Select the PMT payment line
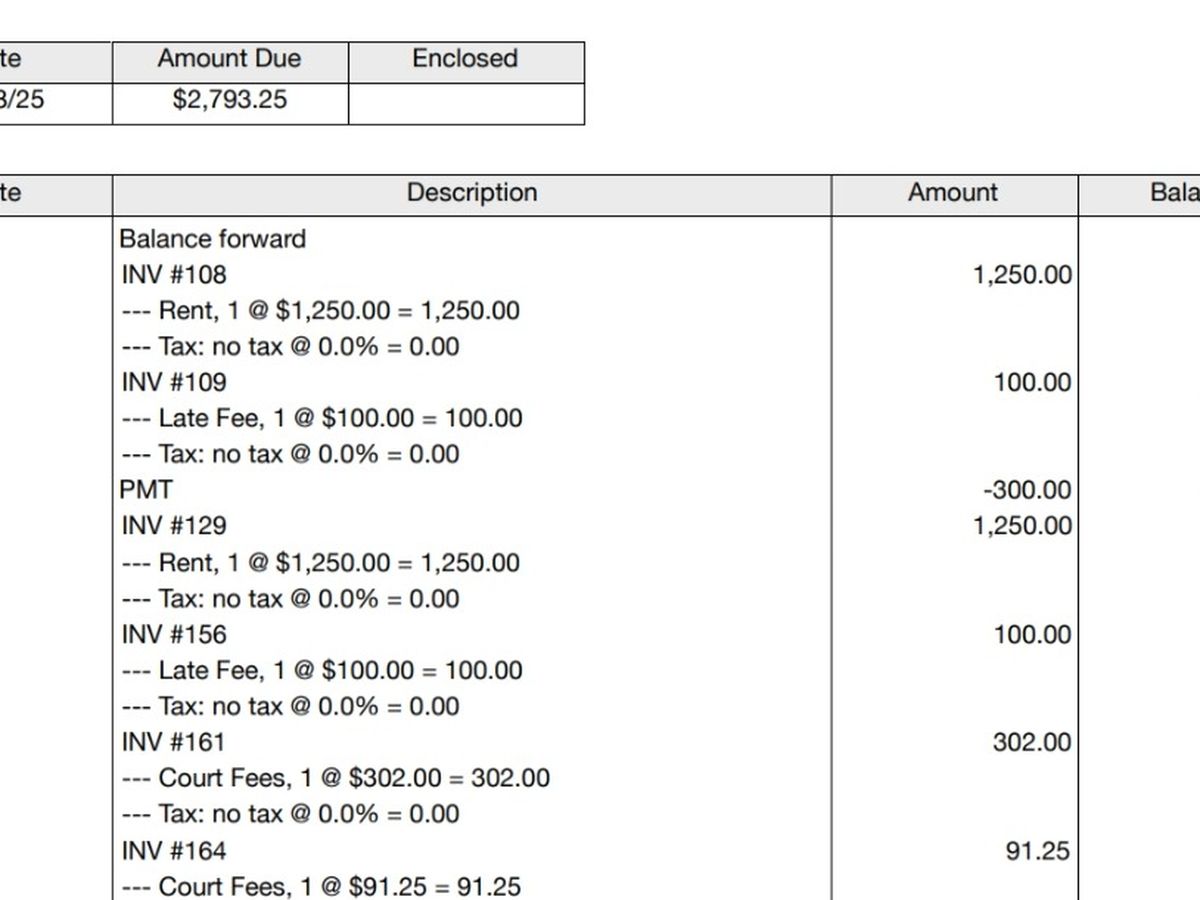This screenshot has width=1200, height=900. (146, 490)
